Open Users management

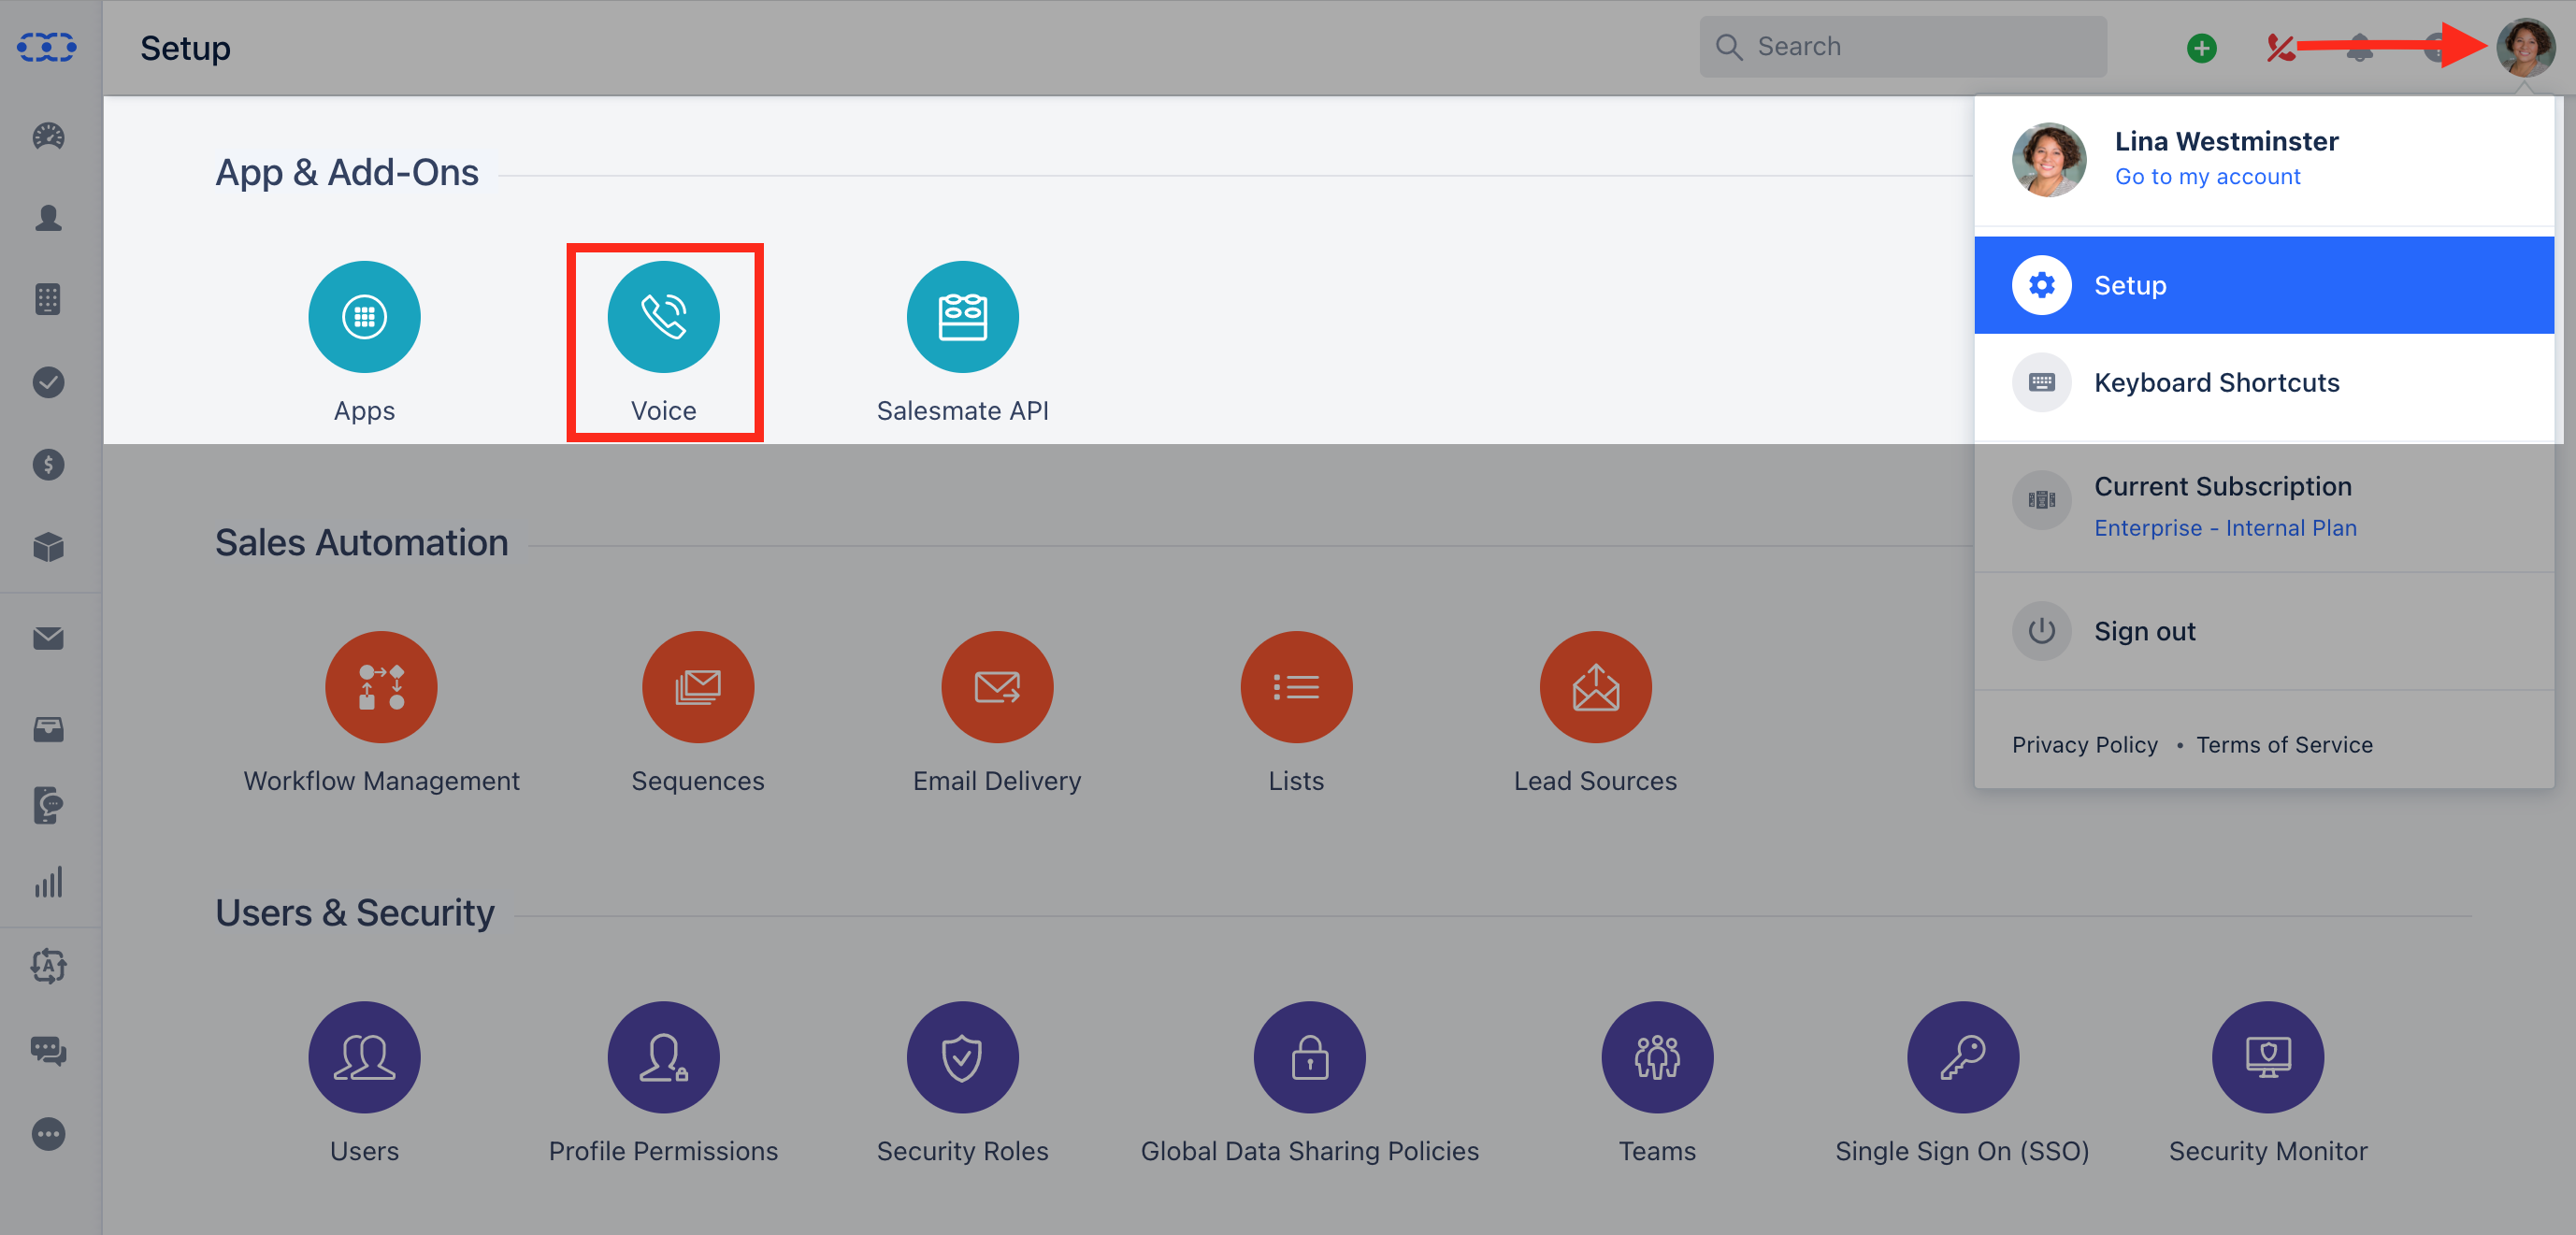[x=364, y=1057]
